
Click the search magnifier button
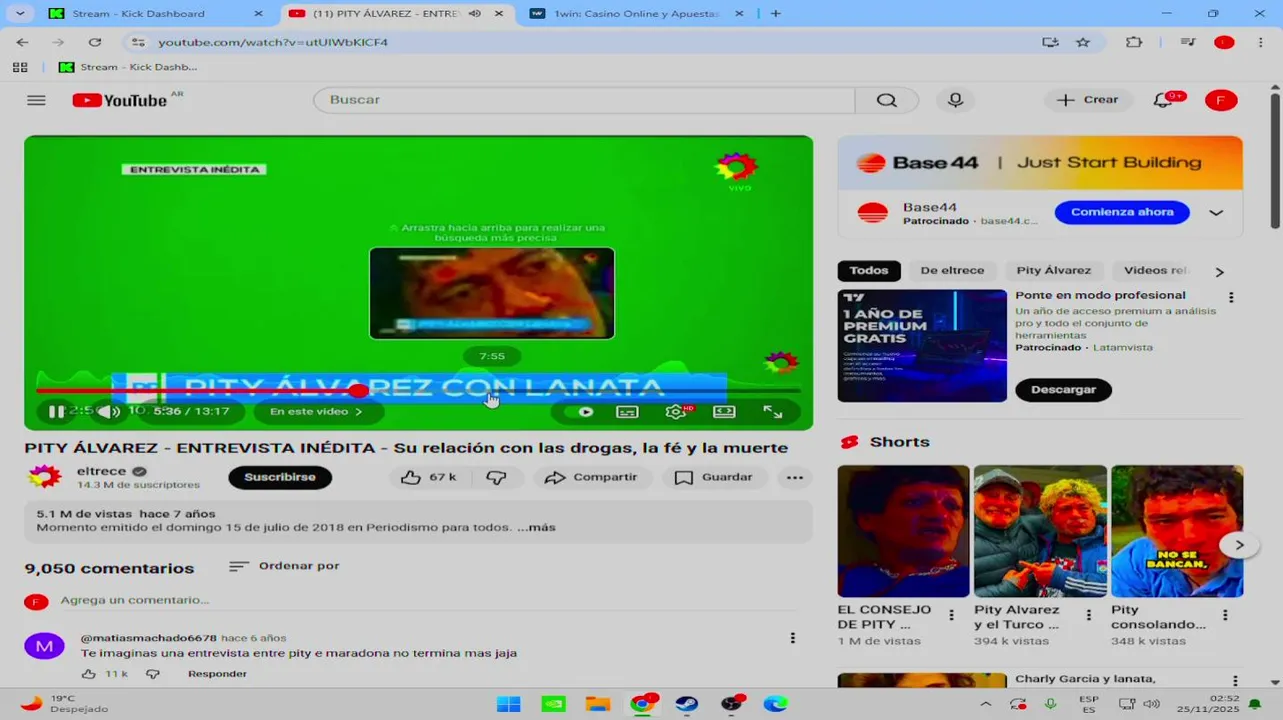(887, 100)
